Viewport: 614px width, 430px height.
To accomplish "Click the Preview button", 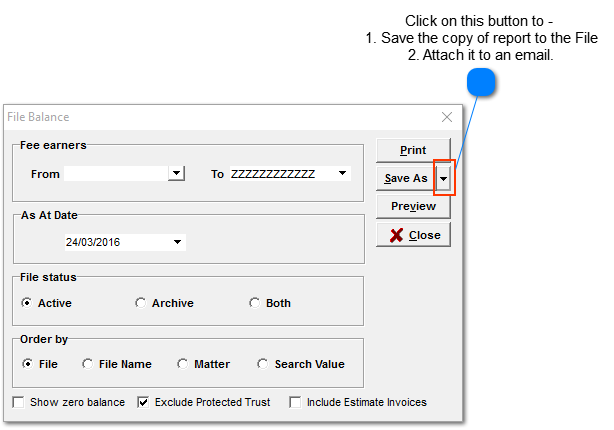I will pyautogui.click(x=413, y=206).
